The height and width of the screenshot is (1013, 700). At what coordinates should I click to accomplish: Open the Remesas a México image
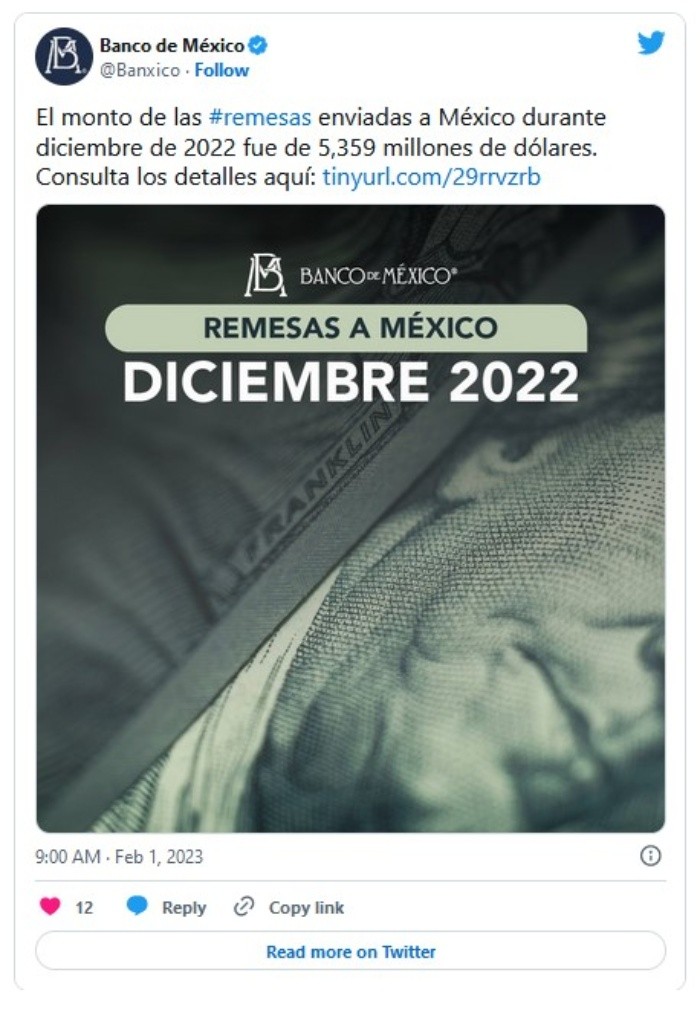[x=351, y=518]
